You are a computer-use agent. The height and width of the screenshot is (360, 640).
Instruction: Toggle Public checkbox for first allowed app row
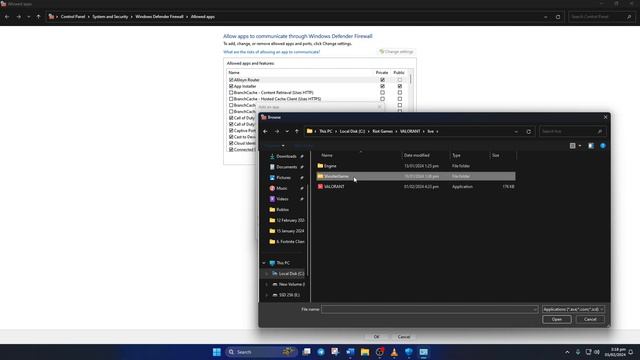pyautogui.click(x=400, y=80)
